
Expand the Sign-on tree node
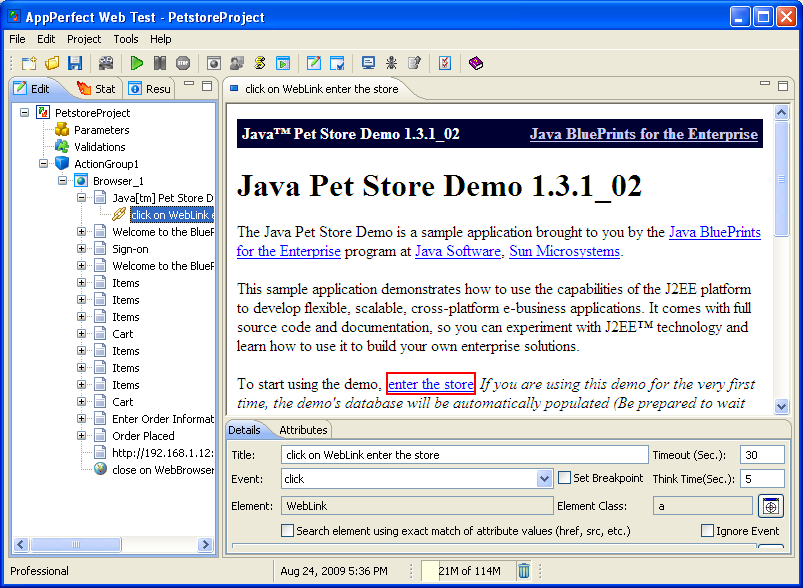82,249
